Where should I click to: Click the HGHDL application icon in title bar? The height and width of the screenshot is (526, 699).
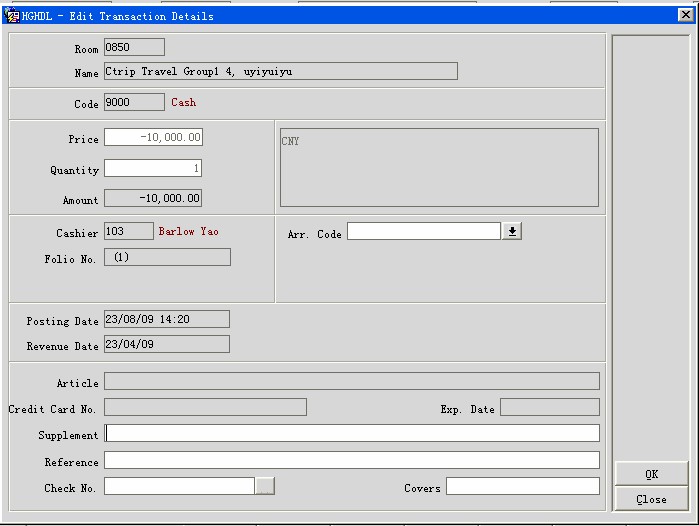(11, 16)
